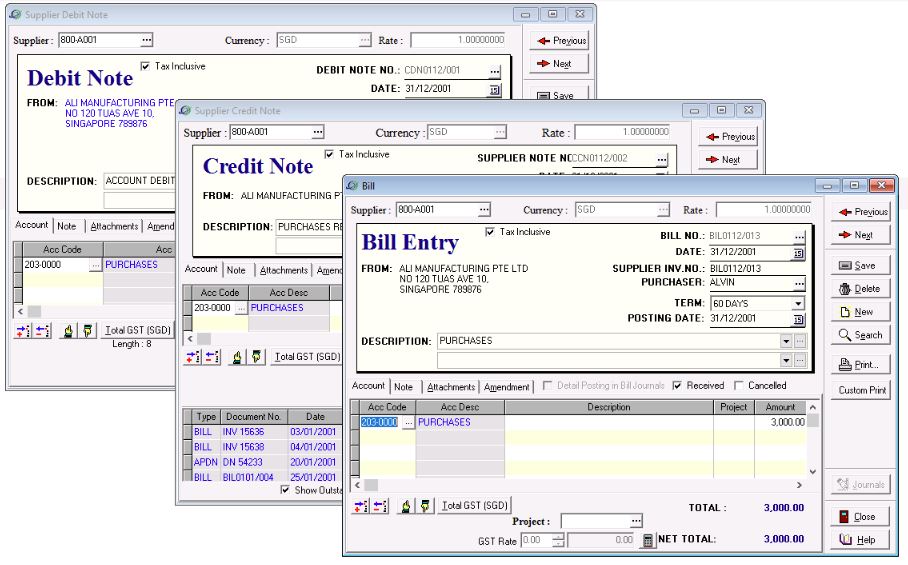Screen dimensions: 908x565
Task: Click the Supplier Inv. No. input field
Action: coord(756,269)
